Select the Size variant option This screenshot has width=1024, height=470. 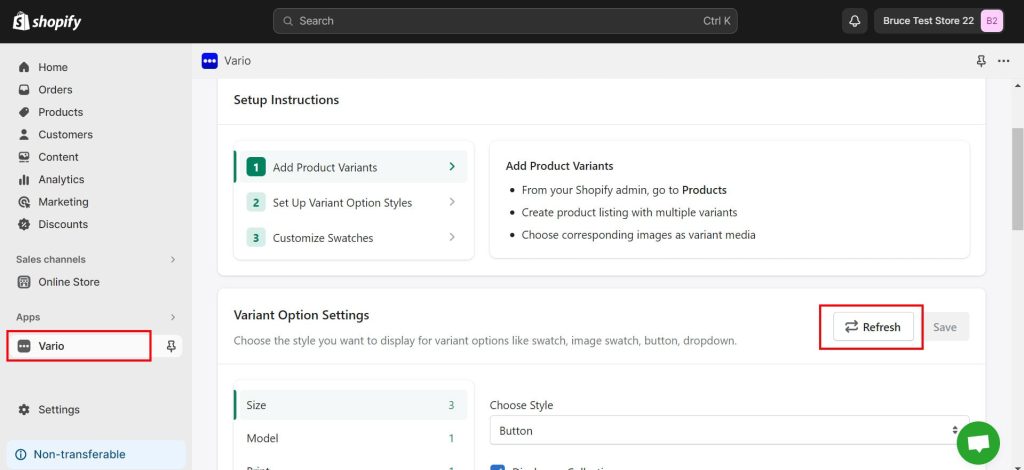351,405
